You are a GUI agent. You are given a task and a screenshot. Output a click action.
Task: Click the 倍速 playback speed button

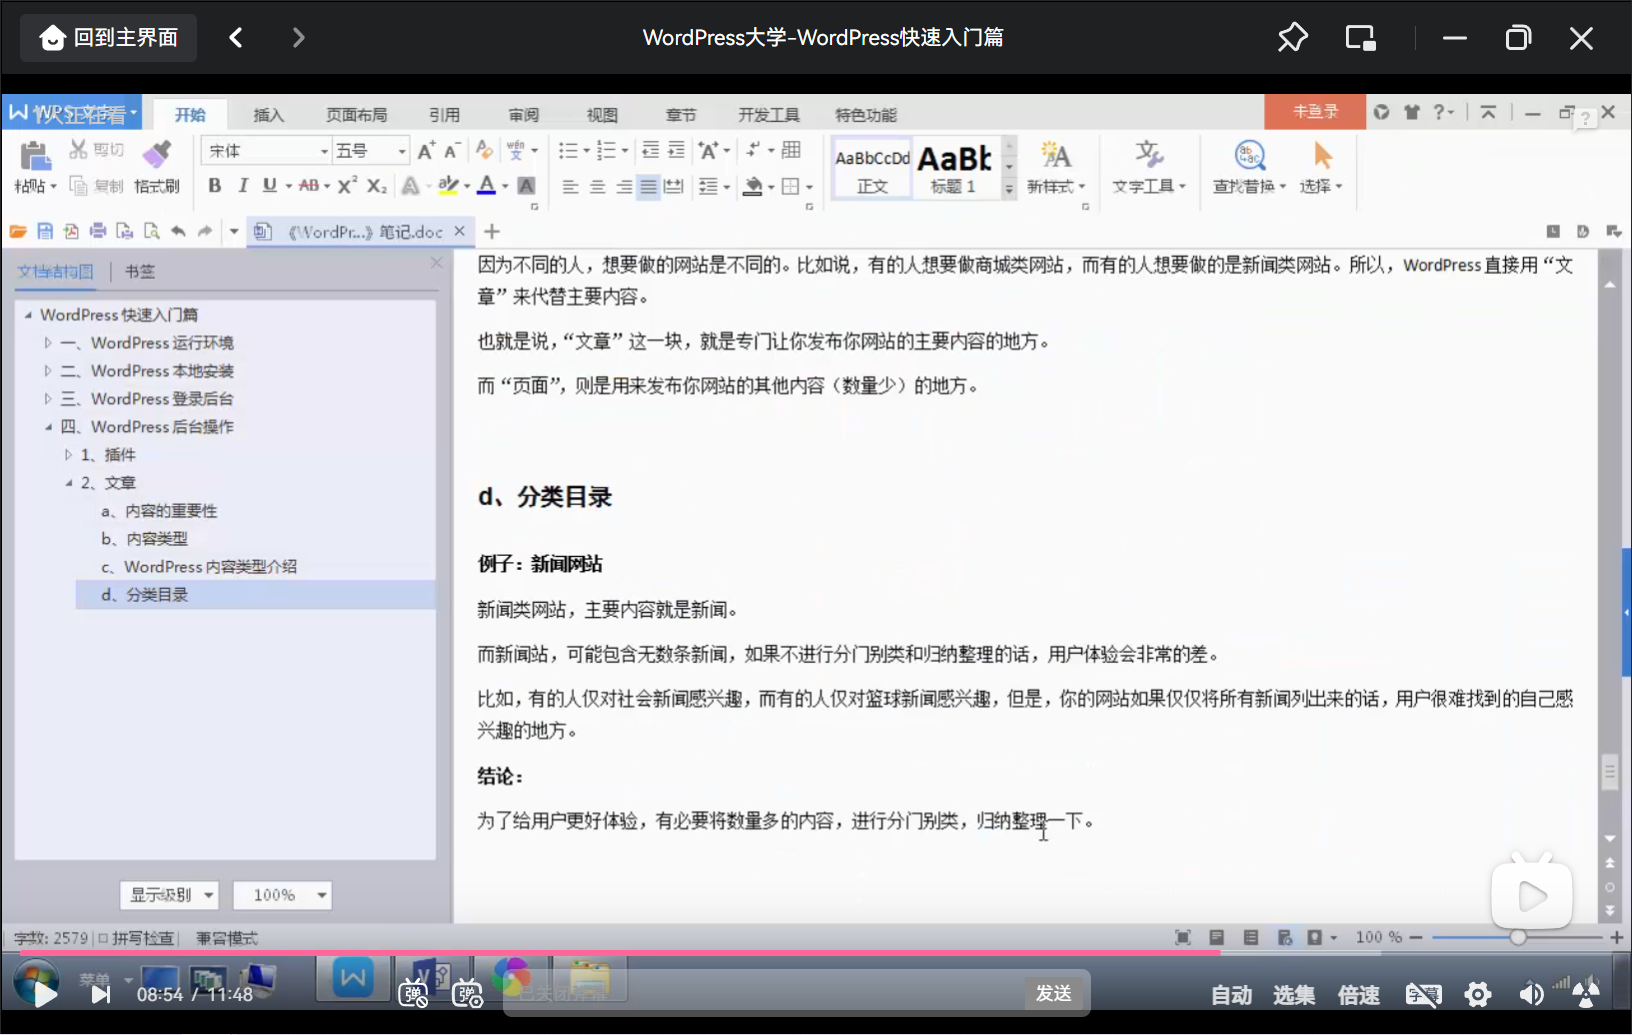click(x=1358, y=995)
